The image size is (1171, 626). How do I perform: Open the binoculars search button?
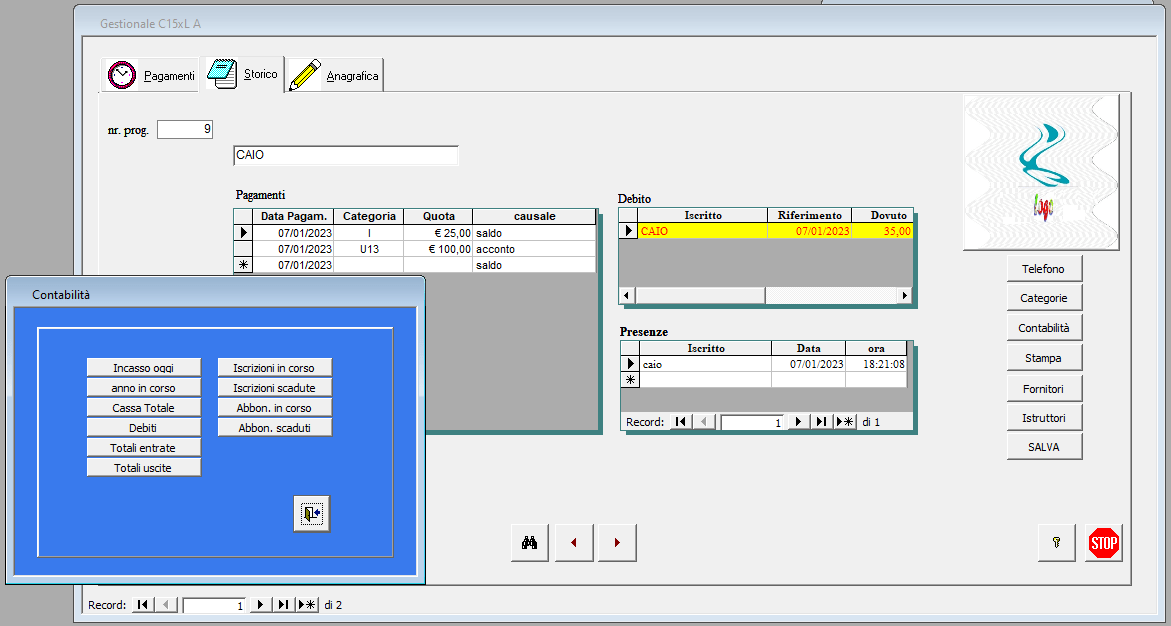530,542
